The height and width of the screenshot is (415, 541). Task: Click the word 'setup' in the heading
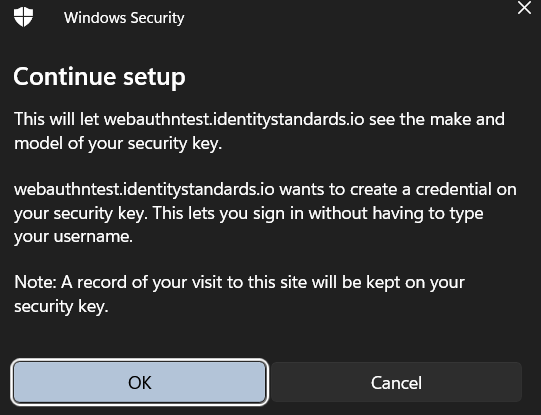(155, 78)
